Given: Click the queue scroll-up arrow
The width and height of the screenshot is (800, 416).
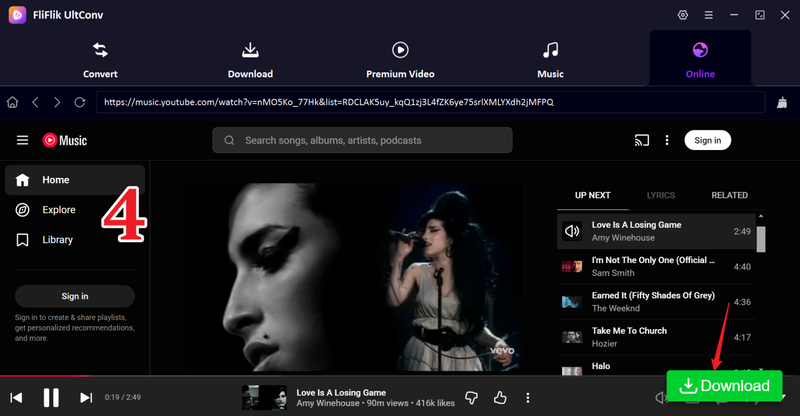Looking at the screenshot, I should [x=761, y=216].
